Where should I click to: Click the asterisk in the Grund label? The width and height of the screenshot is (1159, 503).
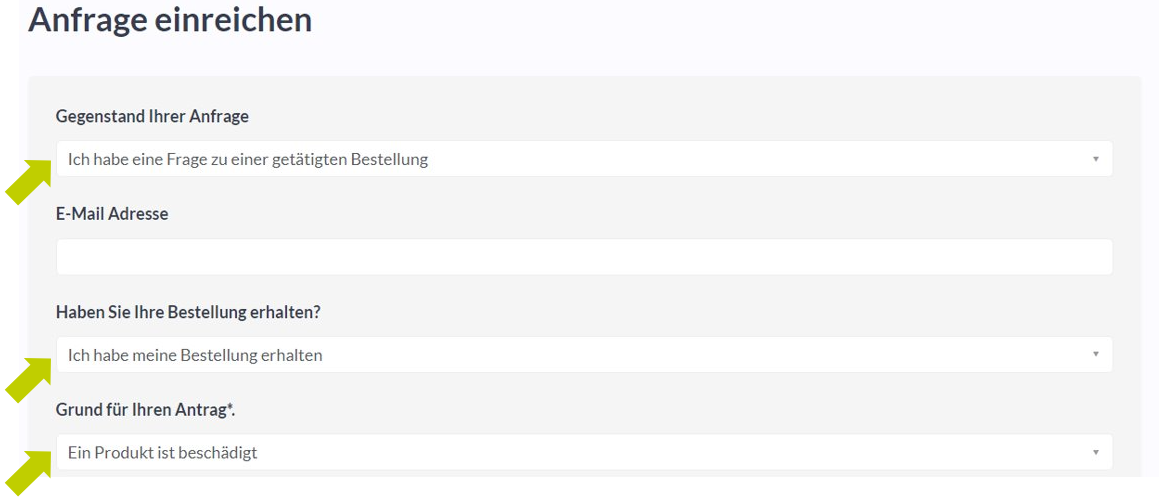(x=230, y=407)
